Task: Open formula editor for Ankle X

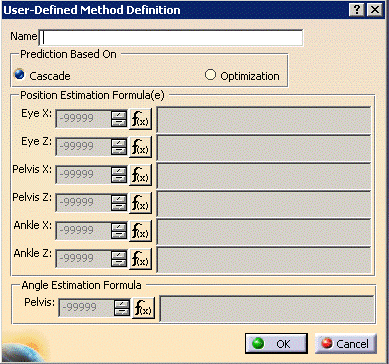Action: point(140,231)
